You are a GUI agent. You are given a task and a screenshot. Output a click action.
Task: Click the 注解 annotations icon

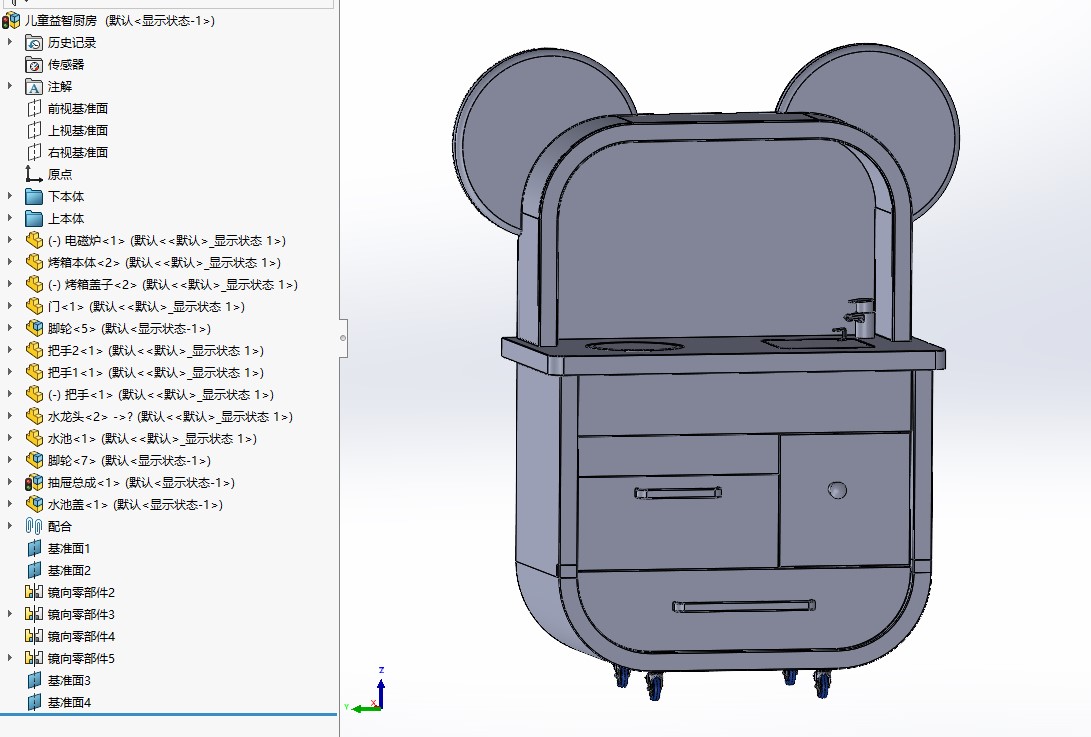click(34, 87)
